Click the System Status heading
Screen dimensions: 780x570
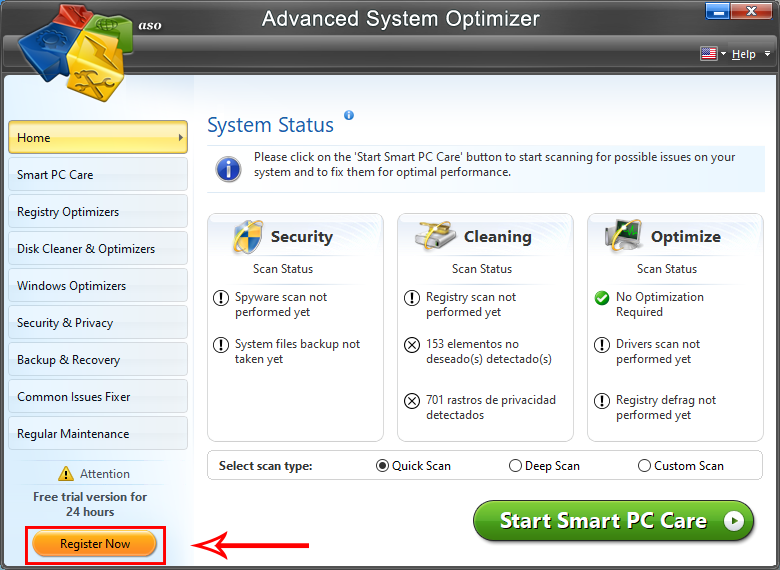(x=270, y=125)
